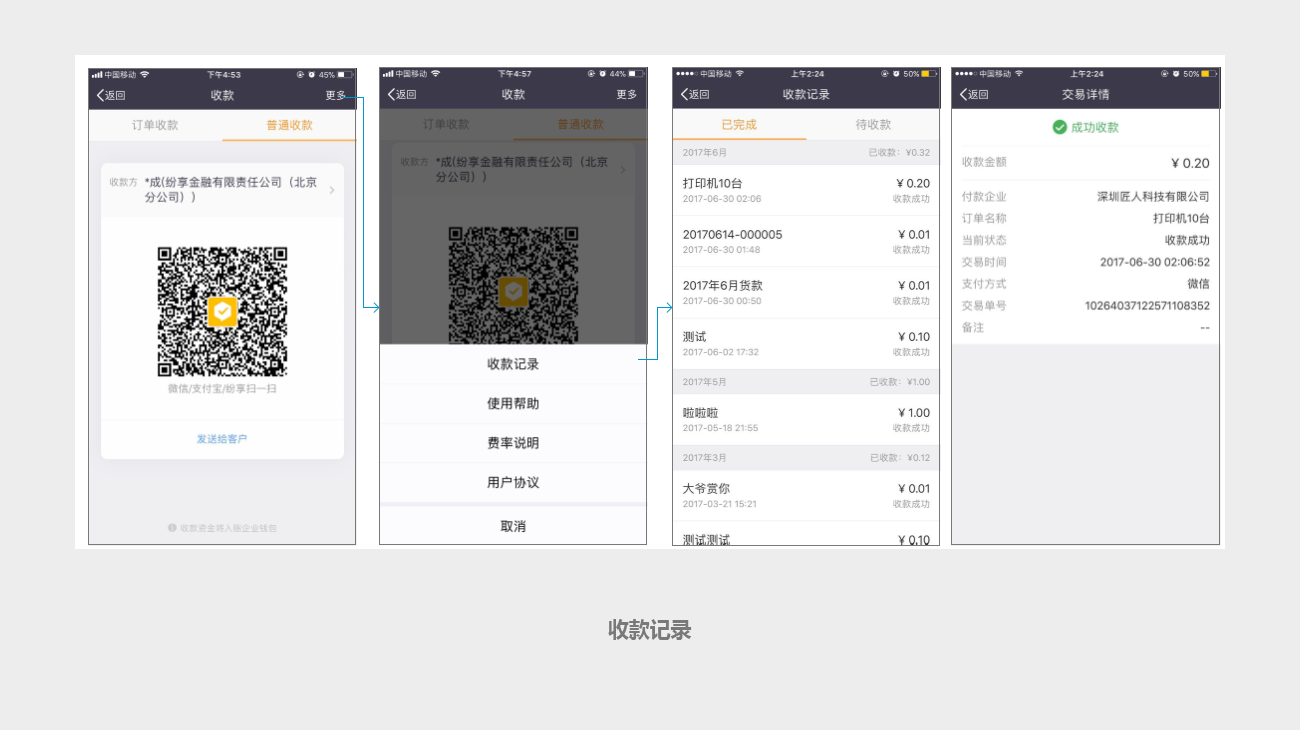
Task: Open the 打印机10台 record
Action: (806, 190)
